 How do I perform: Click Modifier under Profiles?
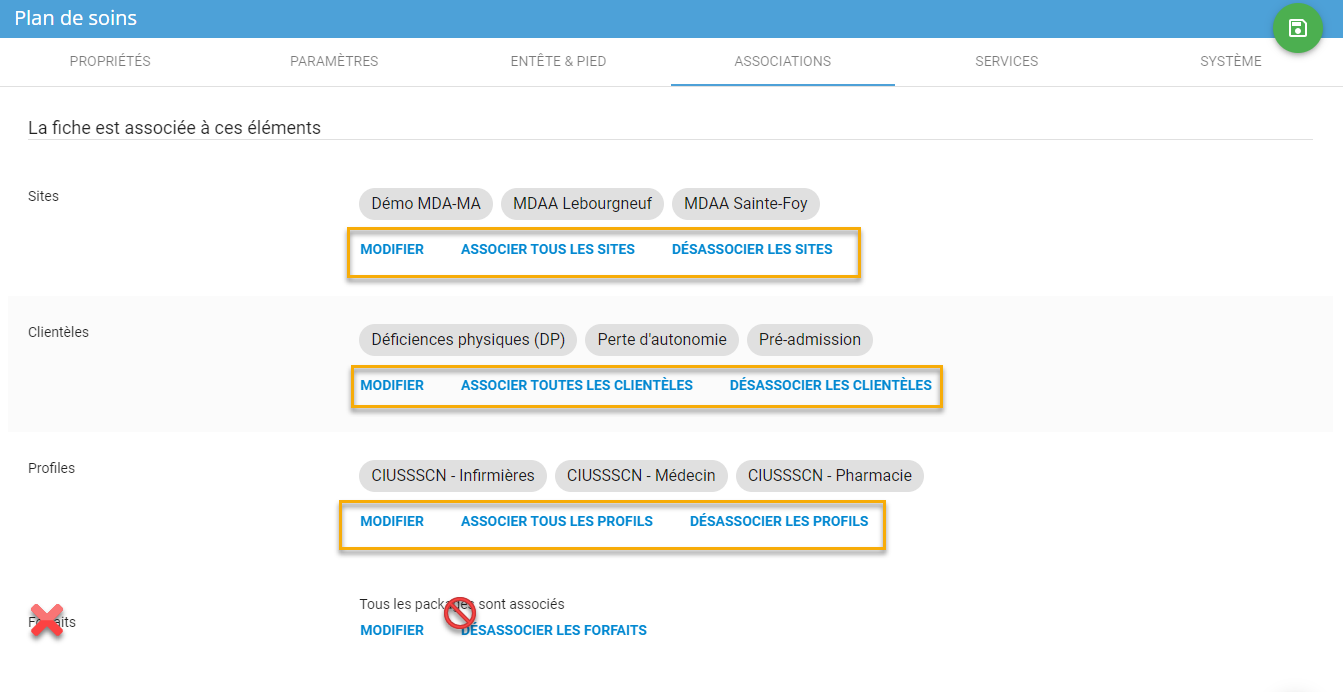[x=392, y=521]
